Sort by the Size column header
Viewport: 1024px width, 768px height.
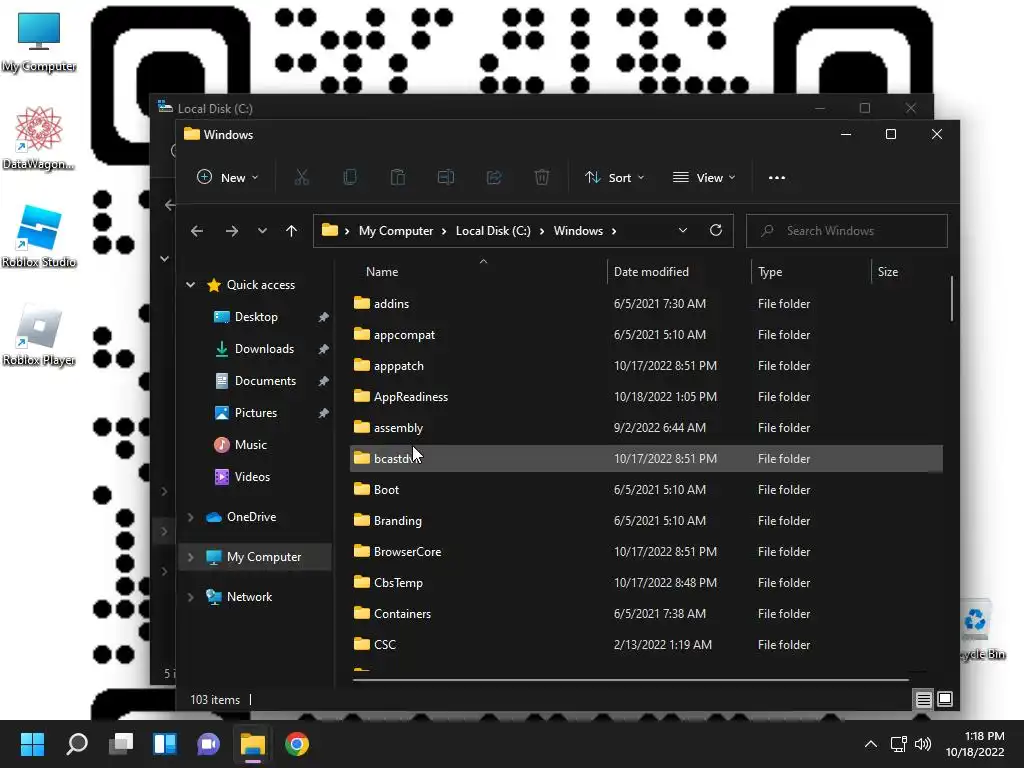(x=888, y=272)
